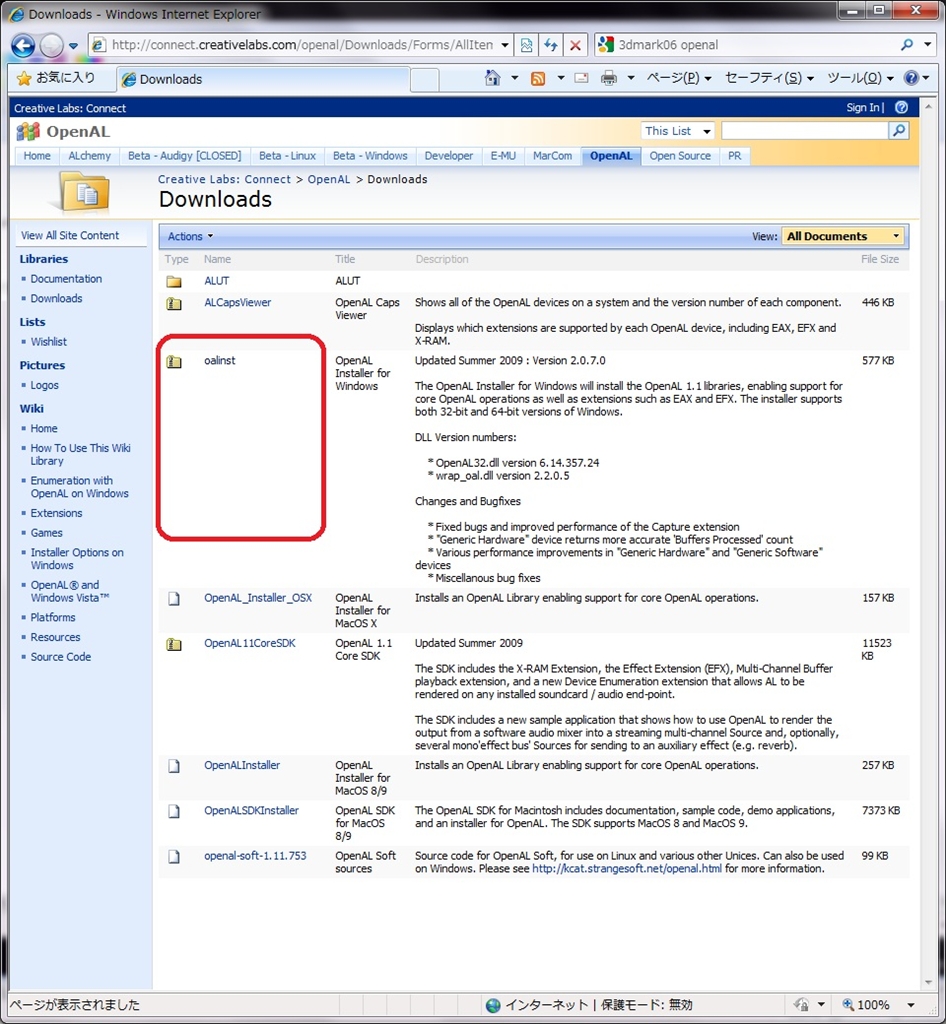The width and height of the screenshot is (946, 1024).
Task: Open the ALCapsViewer file link
Action: (237, 302)
